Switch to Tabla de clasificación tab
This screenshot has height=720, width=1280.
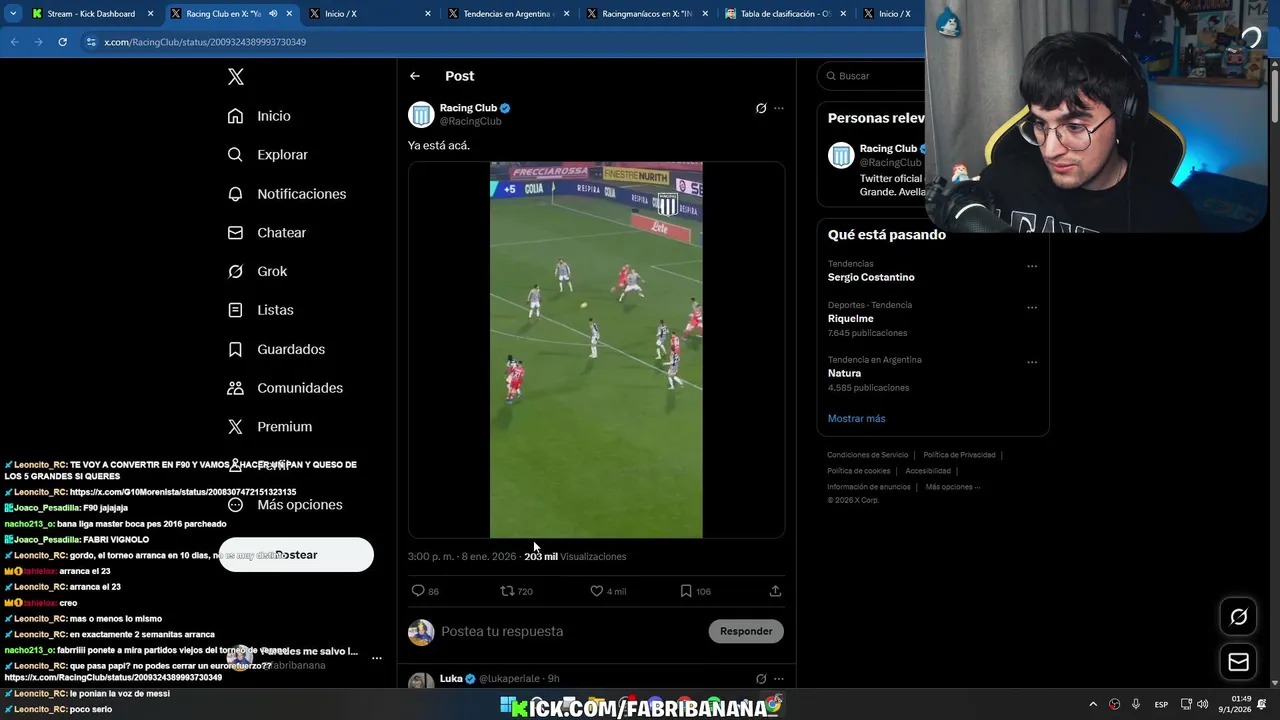tap(785, 14)
